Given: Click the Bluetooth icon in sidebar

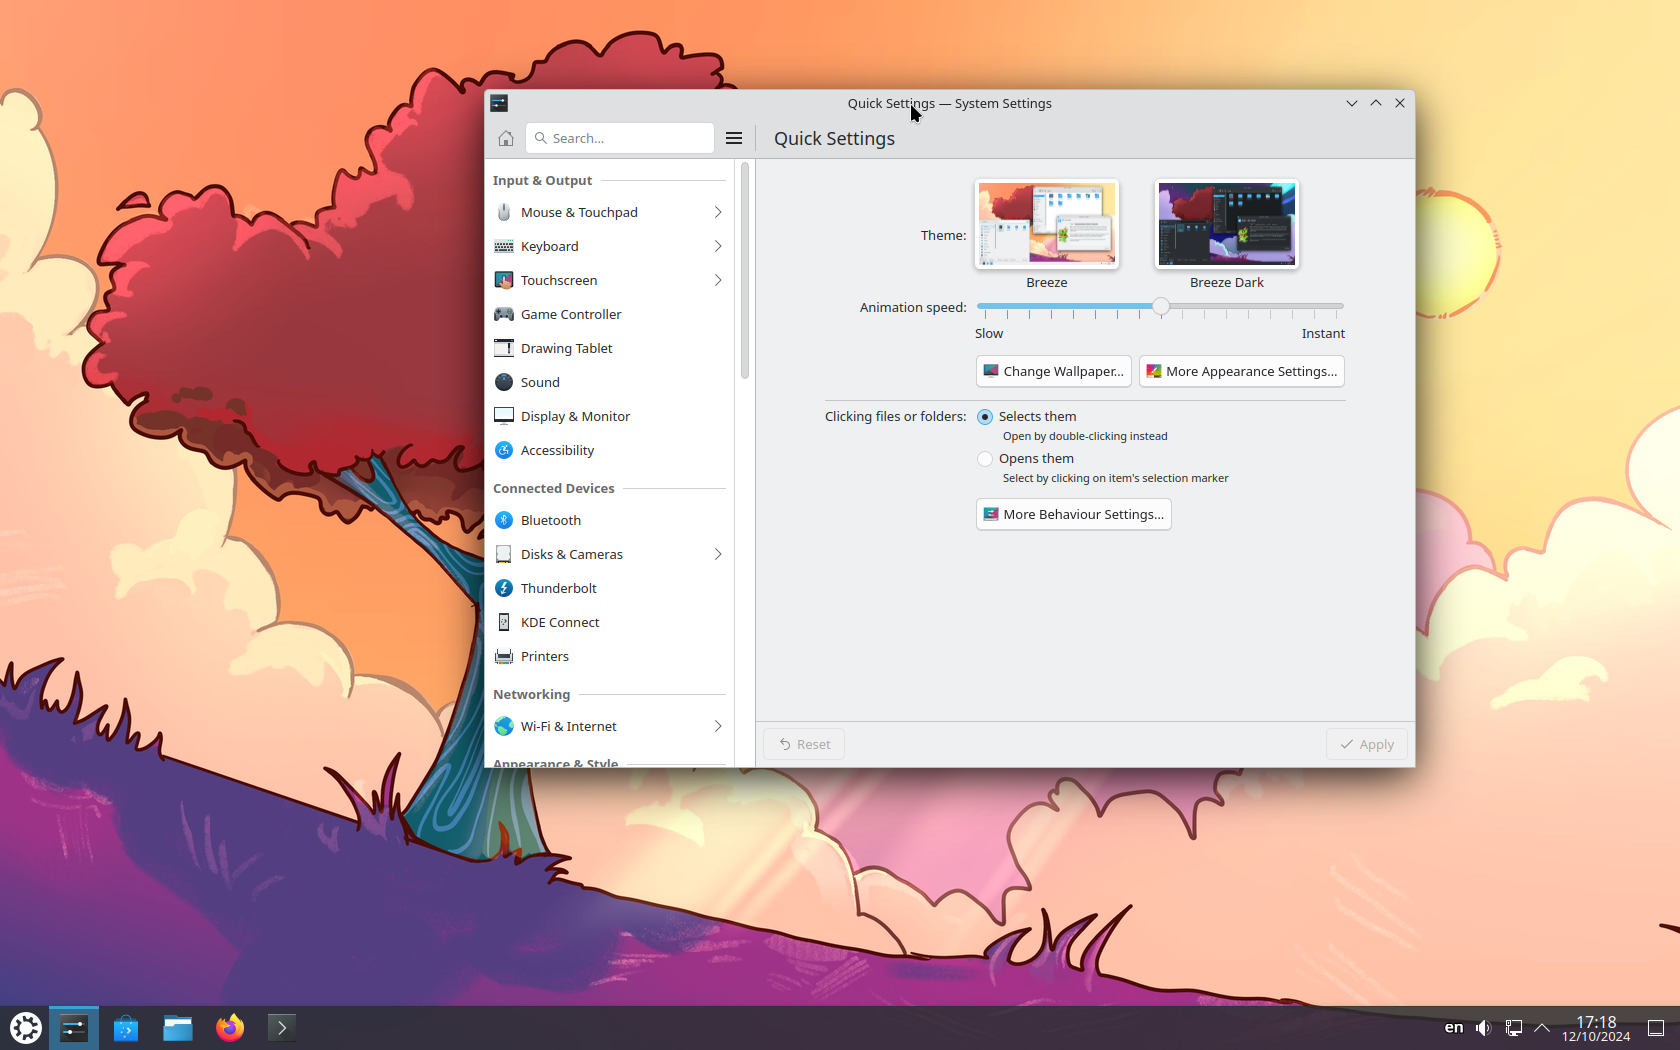Looking at the screenshot, I should point(504,520).
